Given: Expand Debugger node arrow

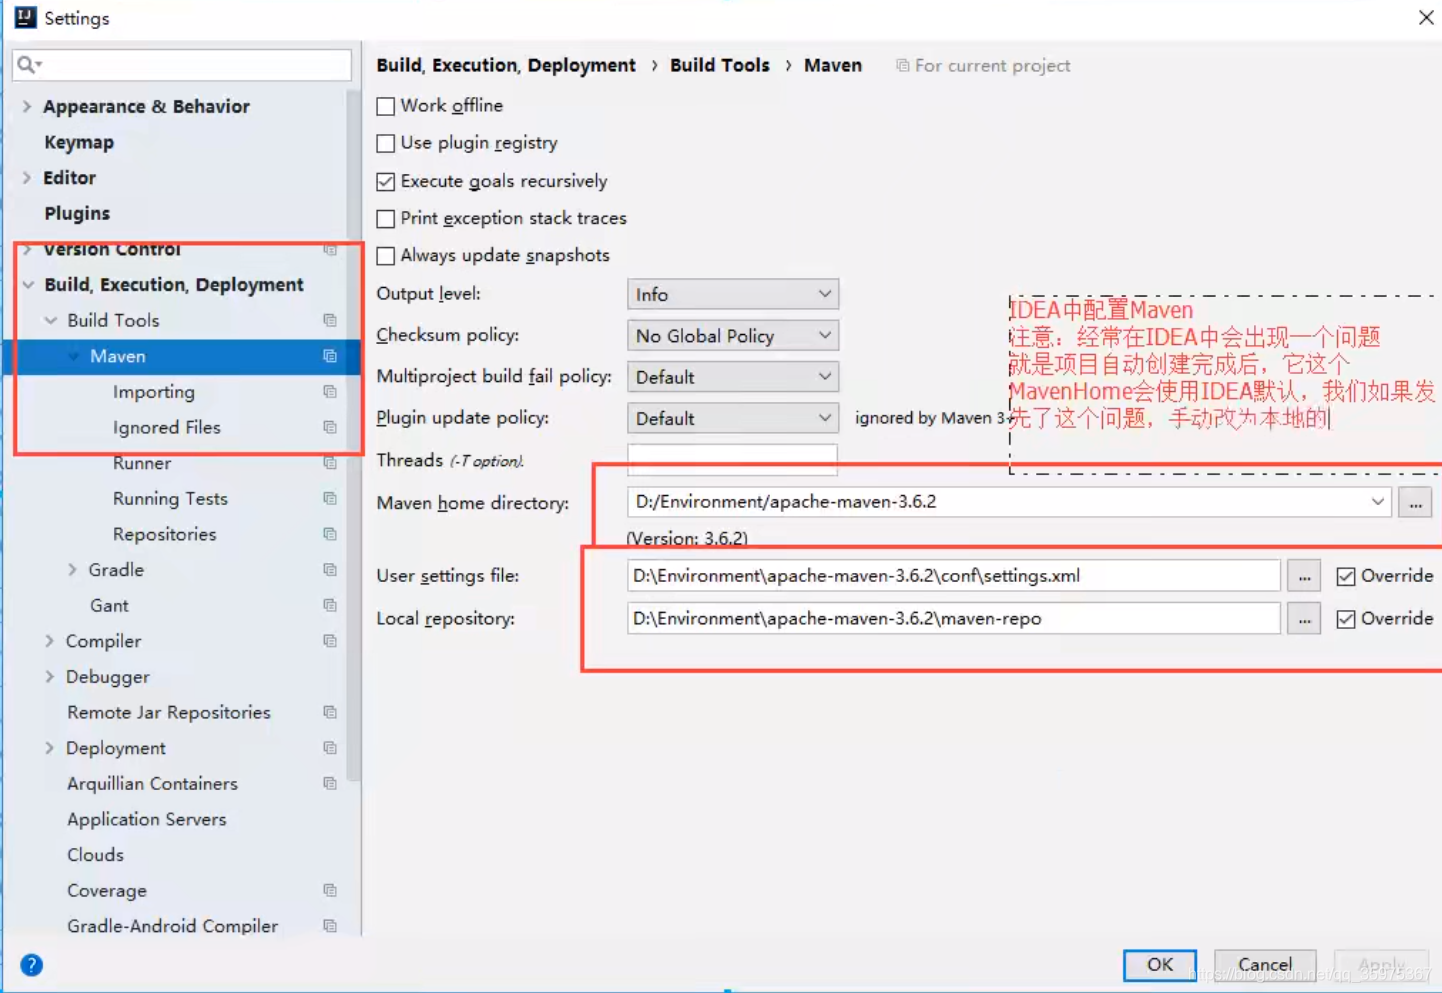Looking at the screenshot, I should click(x=50, y=677).
